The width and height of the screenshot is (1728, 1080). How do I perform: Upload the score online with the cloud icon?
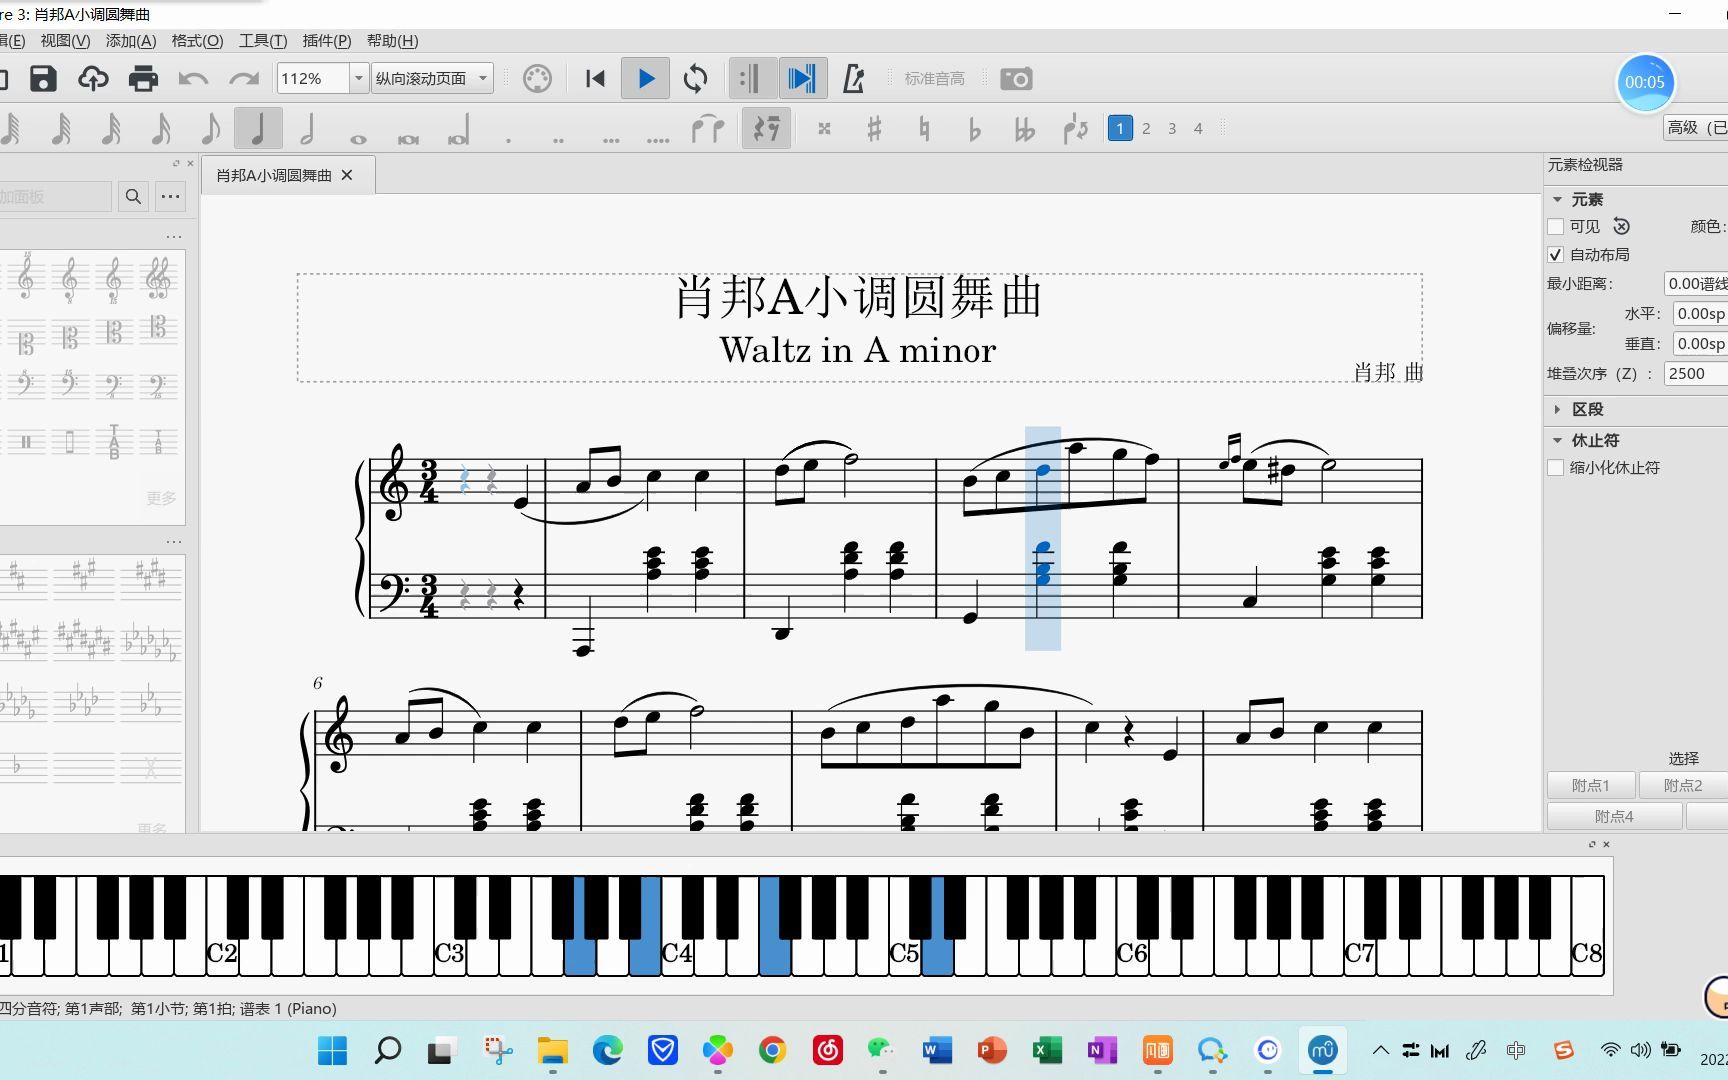93,79
